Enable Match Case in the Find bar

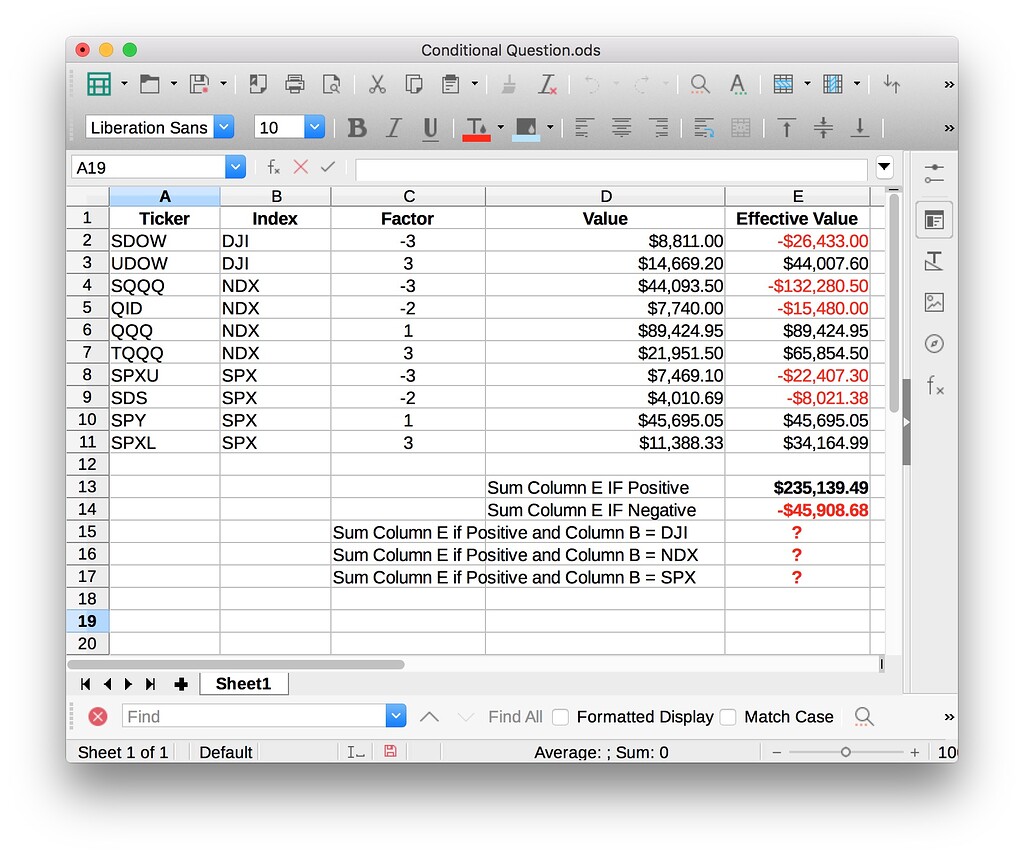click(728, 717)
